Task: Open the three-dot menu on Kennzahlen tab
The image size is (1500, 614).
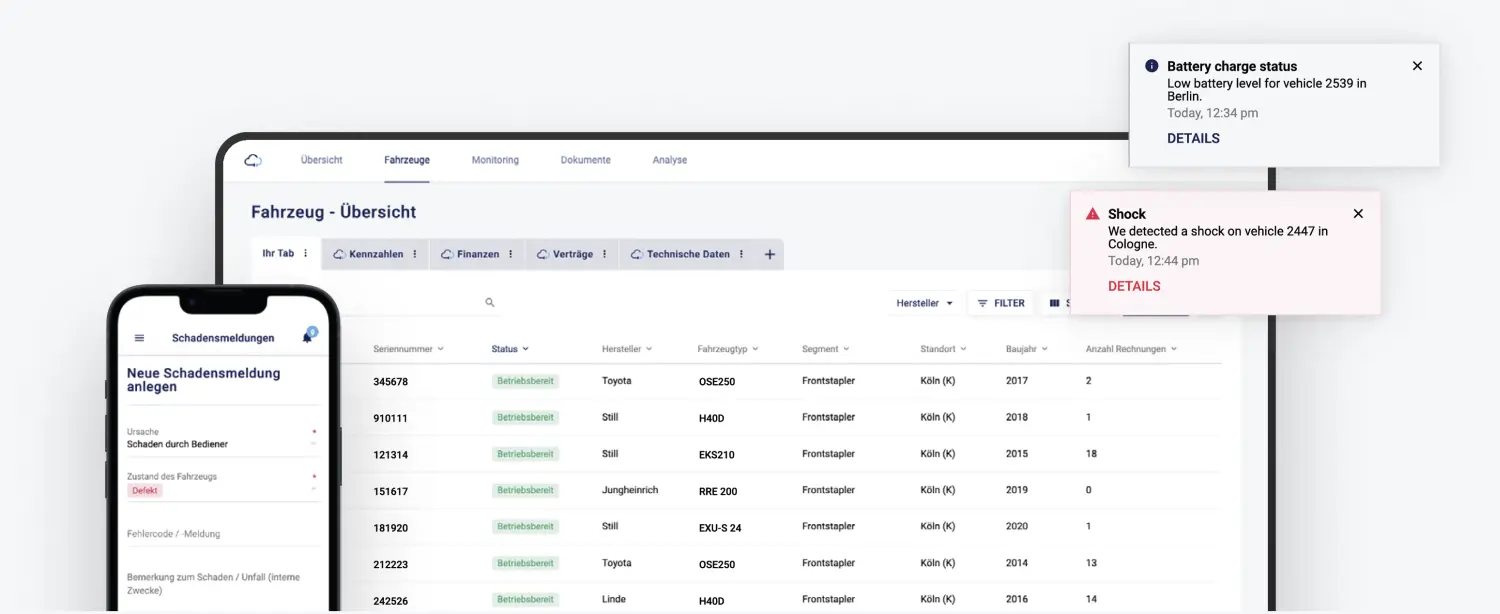Action: coord(415,255)
